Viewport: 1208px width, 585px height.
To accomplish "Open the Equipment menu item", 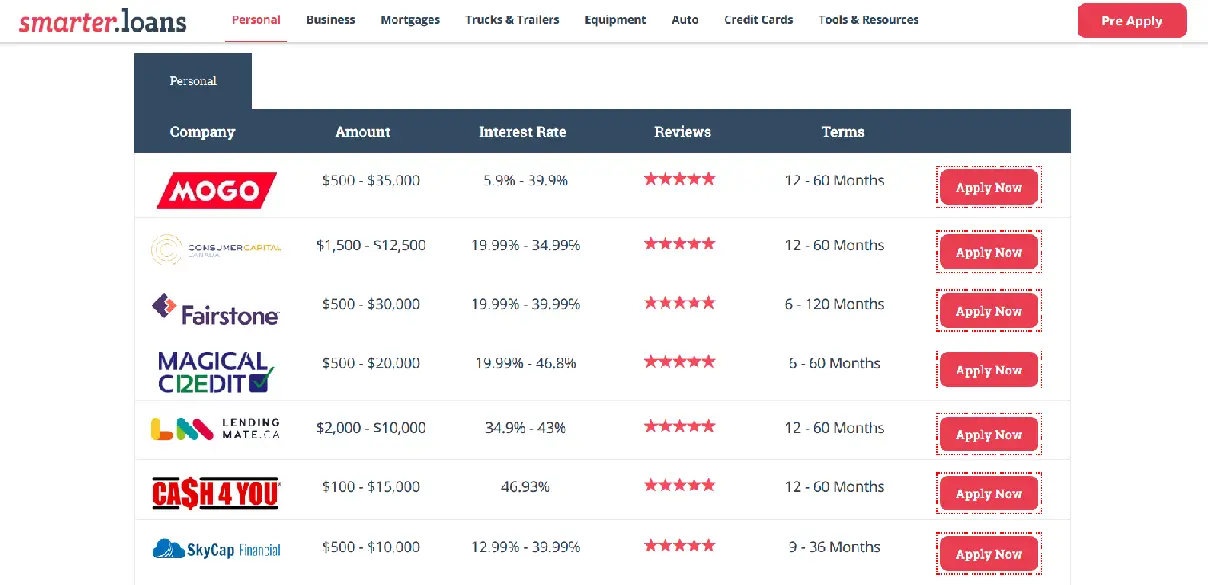I will (x=615, y=20).
